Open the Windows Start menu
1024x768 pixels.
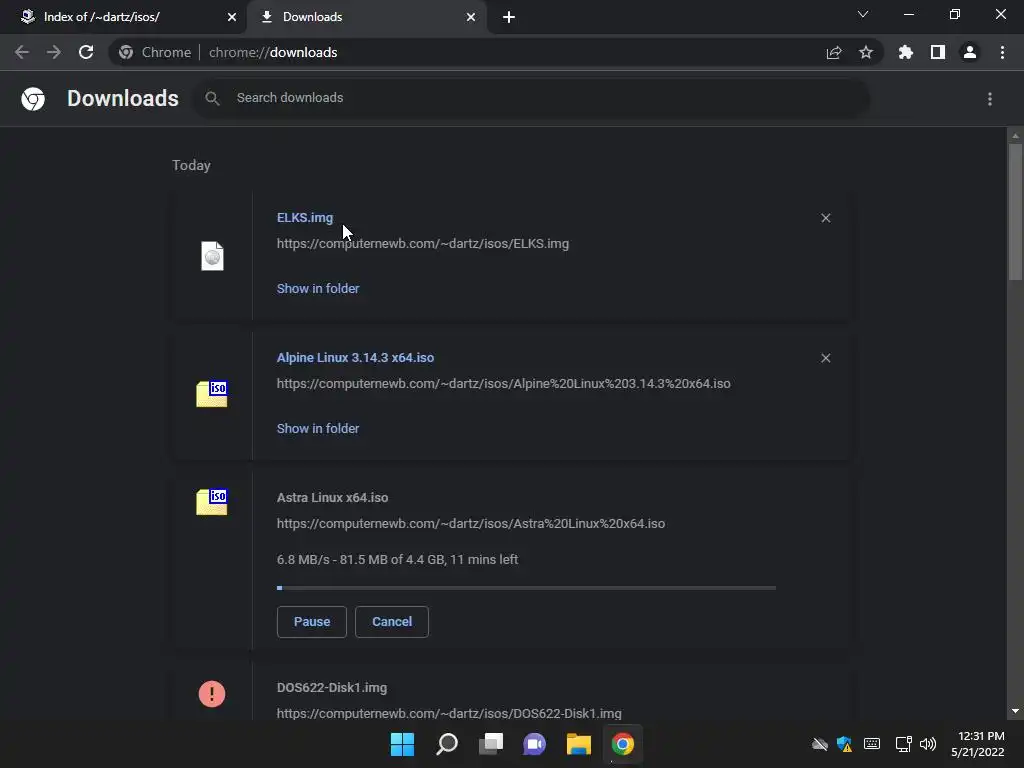pos(402,744)
